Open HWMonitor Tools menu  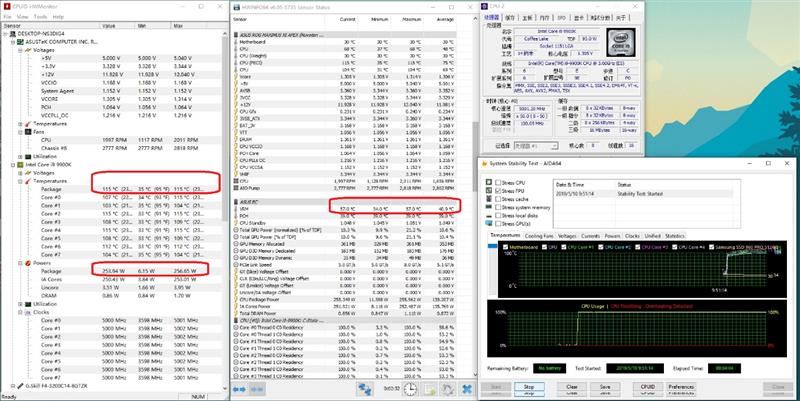40,17
